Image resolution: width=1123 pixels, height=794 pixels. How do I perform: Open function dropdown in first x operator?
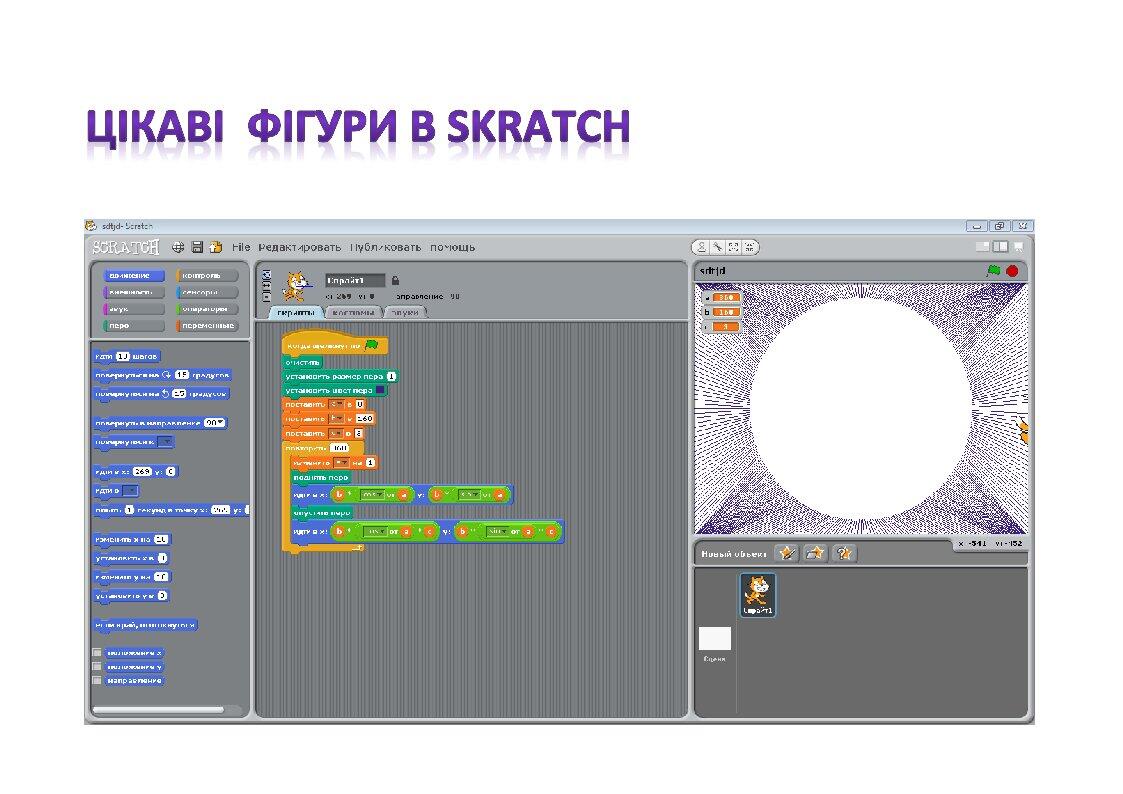click(372, 495)
